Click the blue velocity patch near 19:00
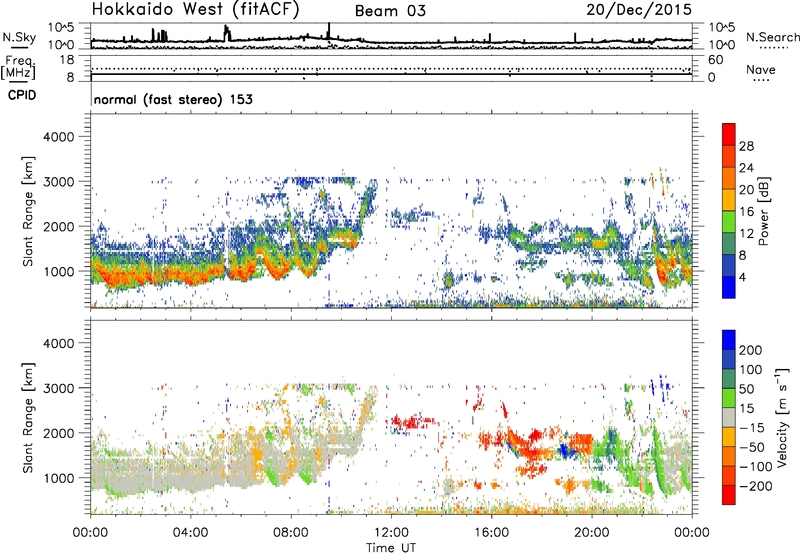Screen dimensions: 800x554 [564, 449]
